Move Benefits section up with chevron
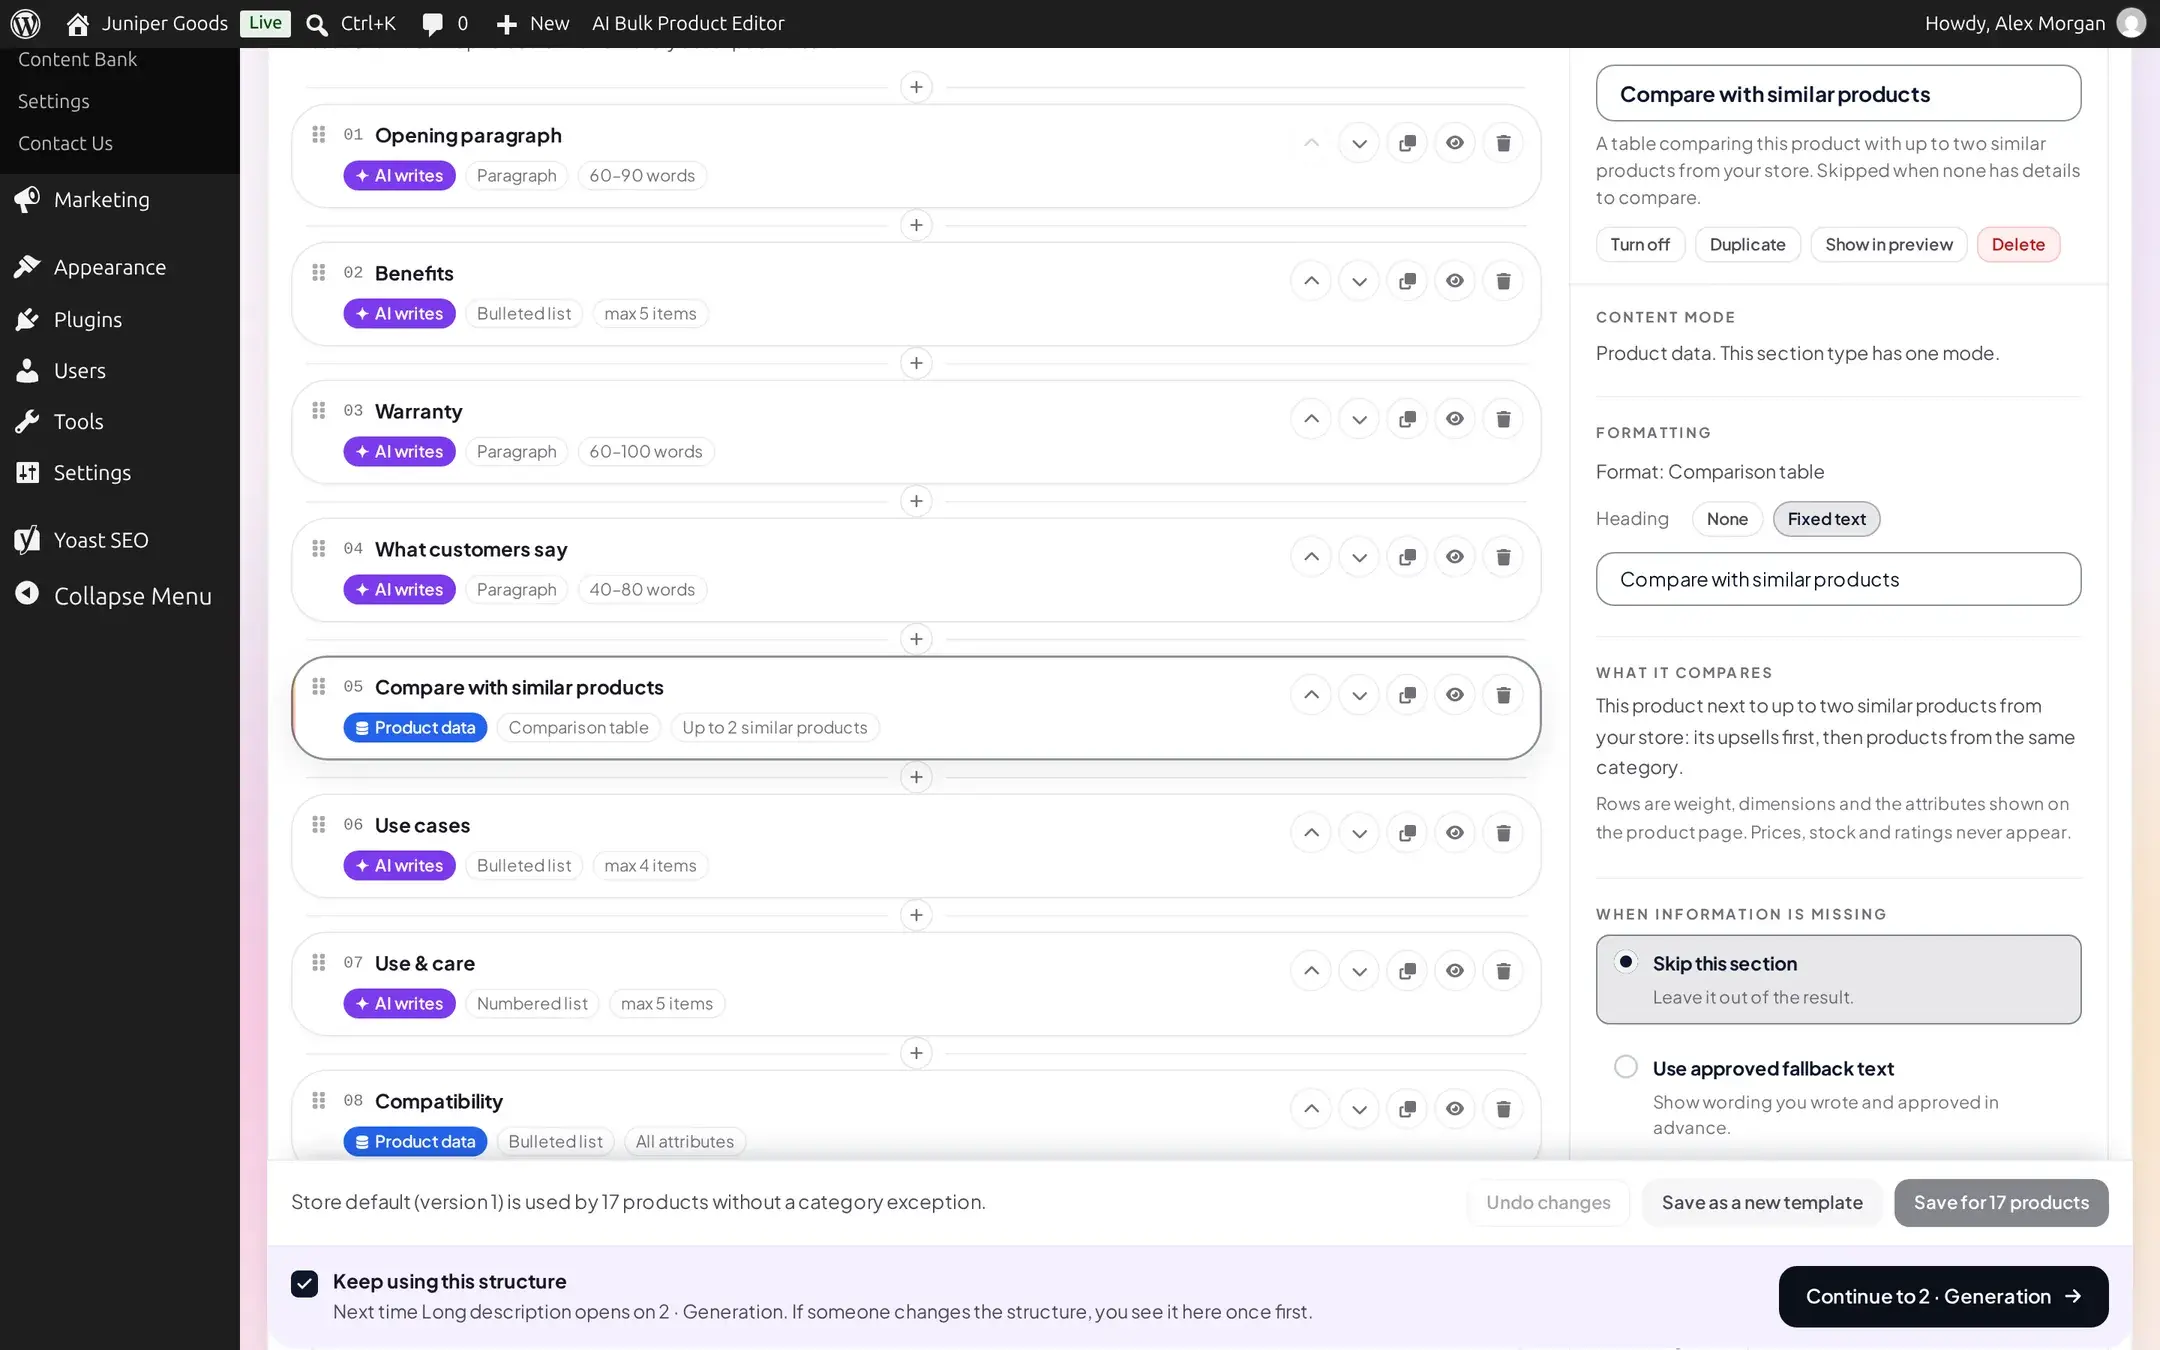This screenshot has width=2160, height=1350. [x=1311, y=281]
